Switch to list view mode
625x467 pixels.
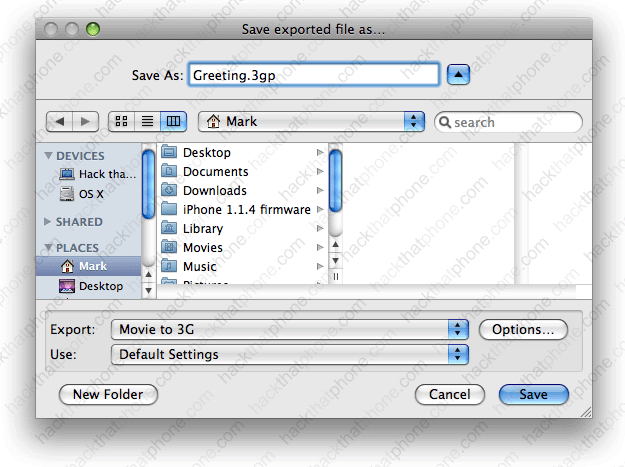pyautogui.click(x=148, y=121)
